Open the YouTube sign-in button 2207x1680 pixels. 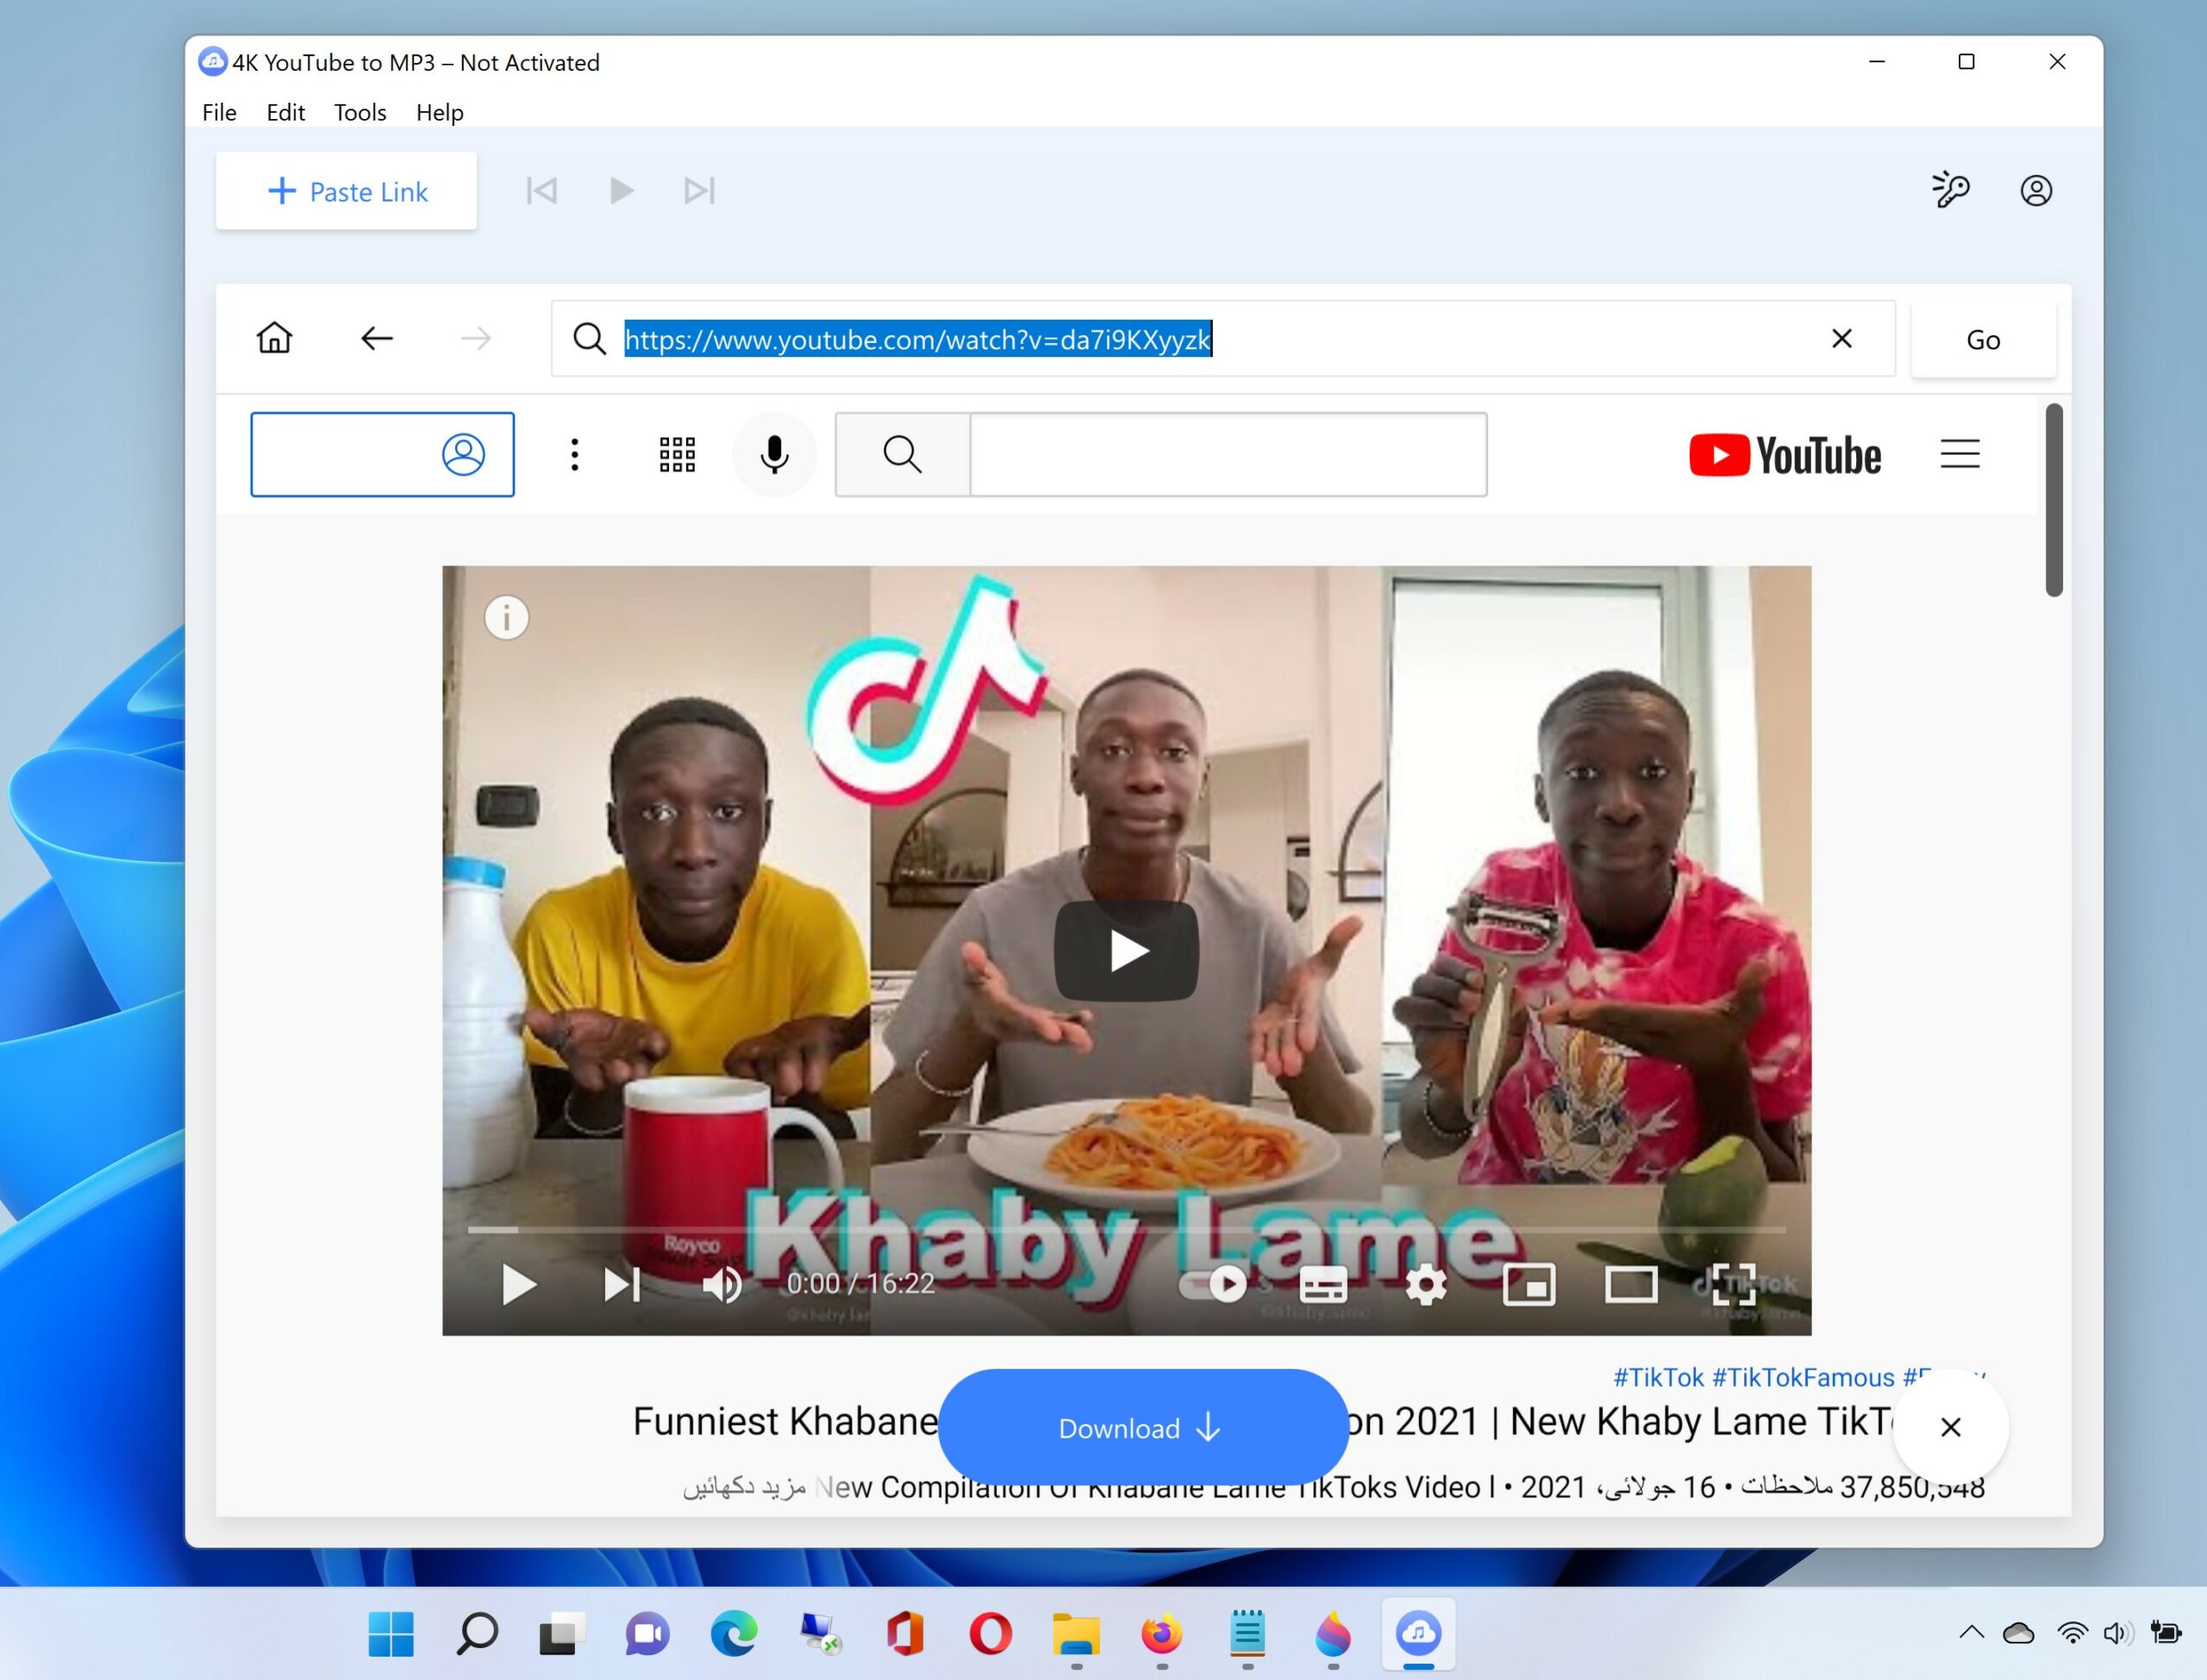[x=382, y=454]
